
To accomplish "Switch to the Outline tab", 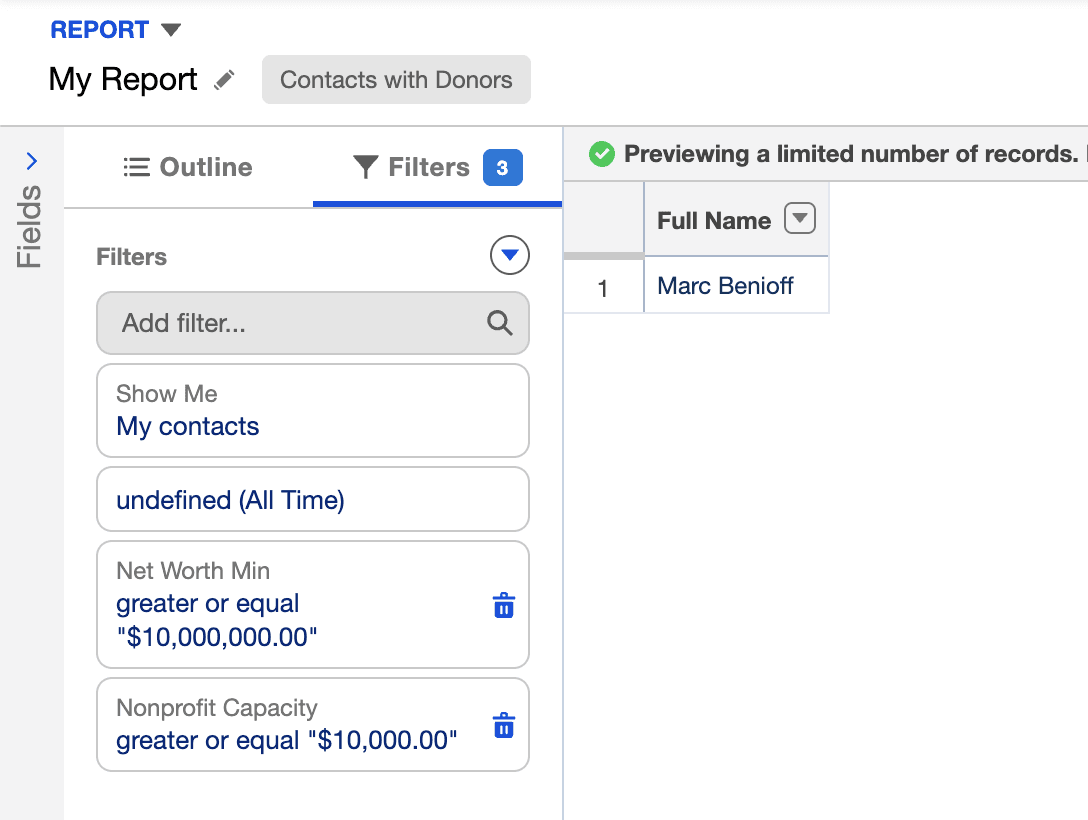I will tap(187, 167).
